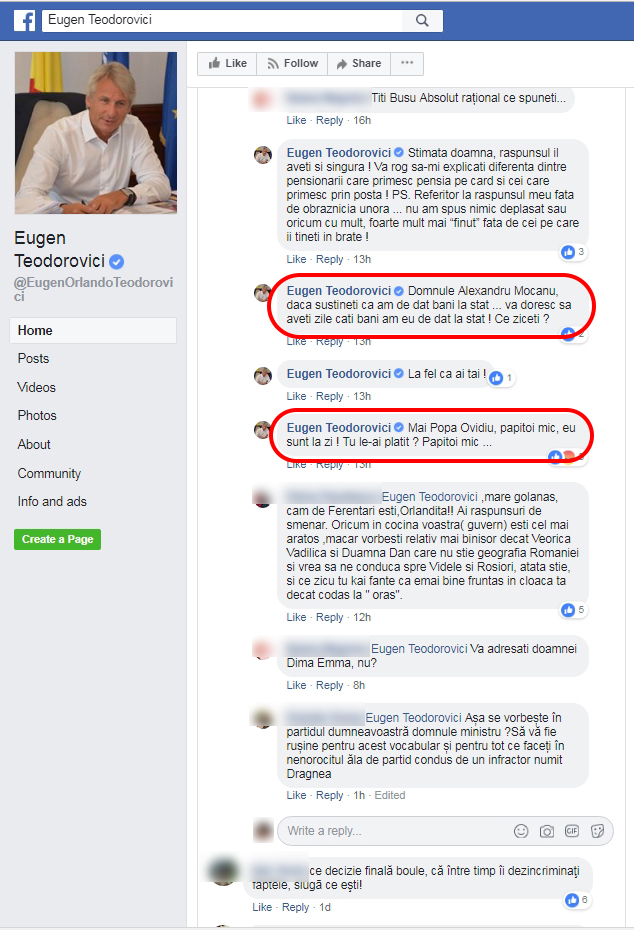Add a GIF to reply

(572, 831)
